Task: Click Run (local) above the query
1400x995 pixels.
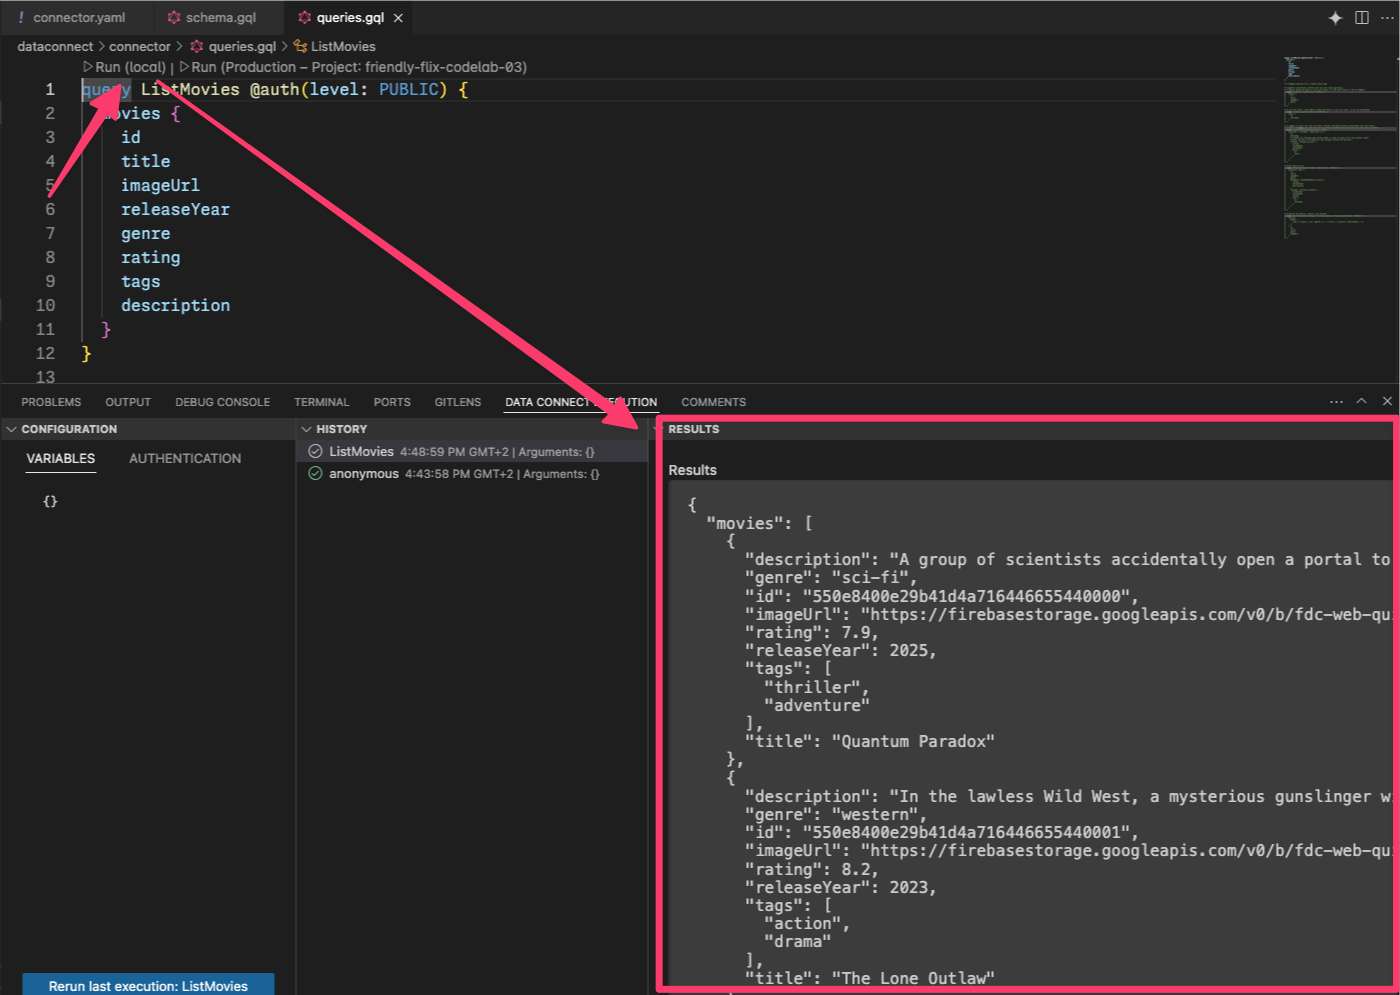Action: (x=125, y=67)
